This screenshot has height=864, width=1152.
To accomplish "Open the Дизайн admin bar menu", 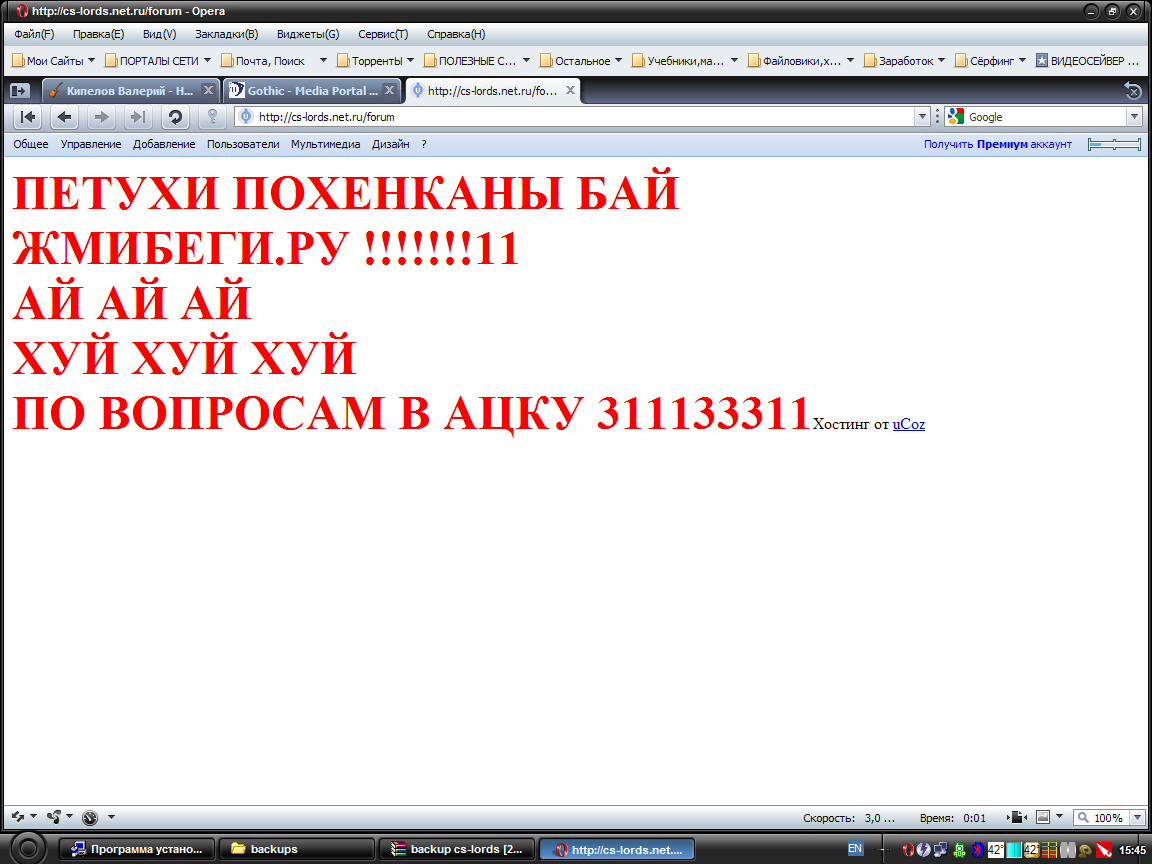I will click(x=390, y=144).
